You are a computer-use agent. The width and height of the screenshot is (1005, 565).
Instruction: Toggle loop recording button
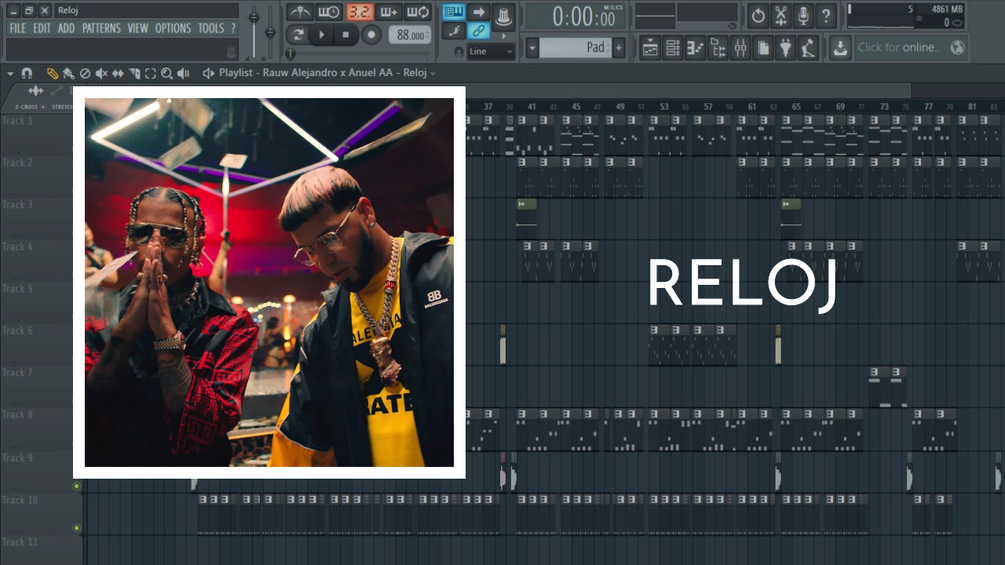pos(418,12)
